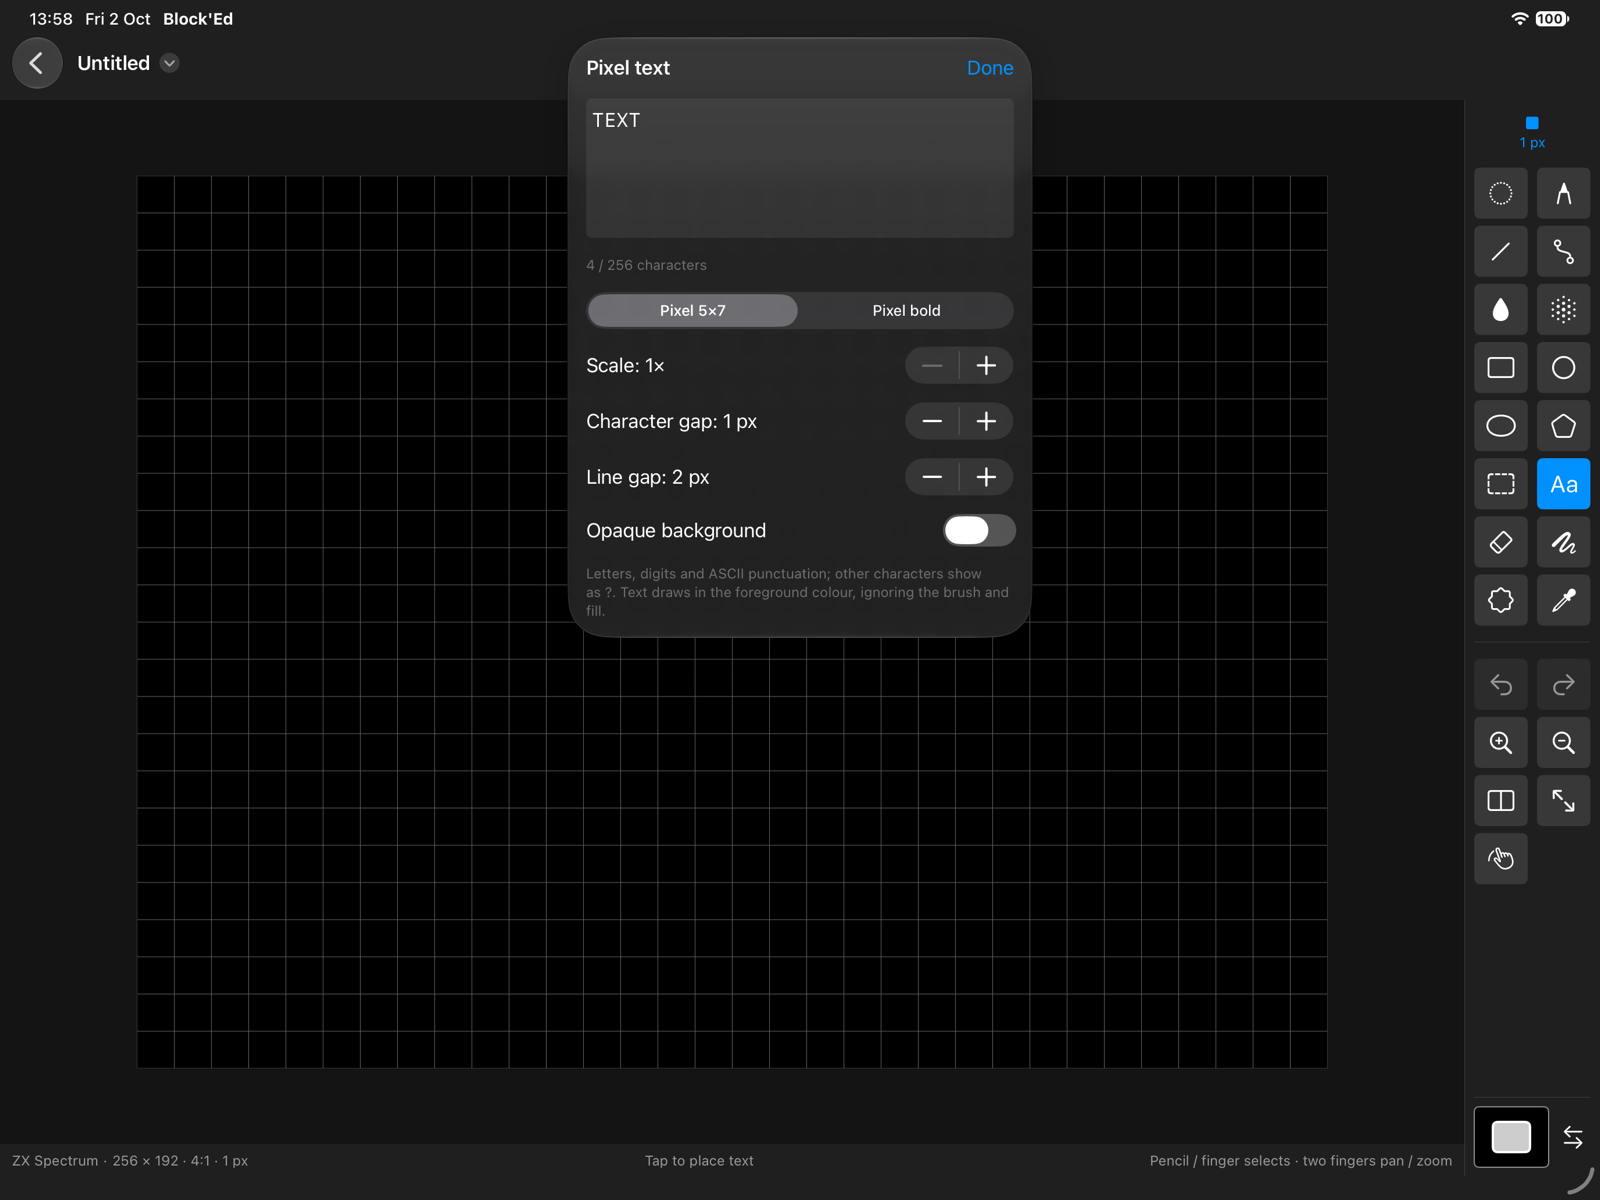The width and height of the screenshot is (1600, 1200).
Task: Undo the last action
Action: coord(1500,684)
